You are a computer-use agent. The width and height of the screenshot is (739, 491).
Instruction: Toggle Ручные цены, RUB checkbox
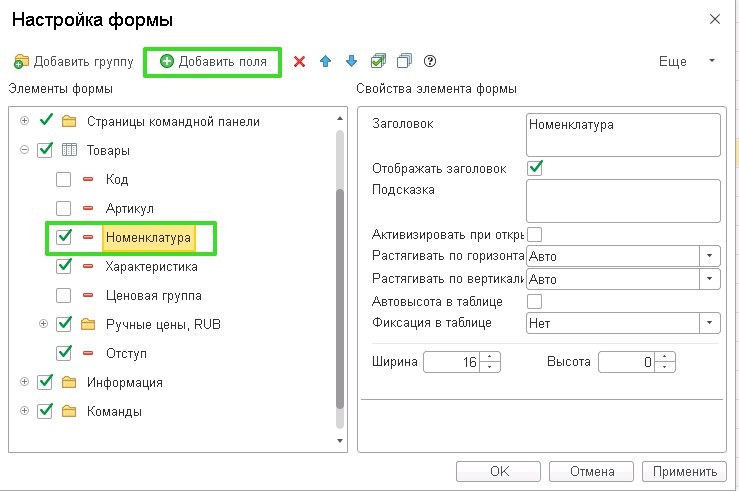pos(64,324)
